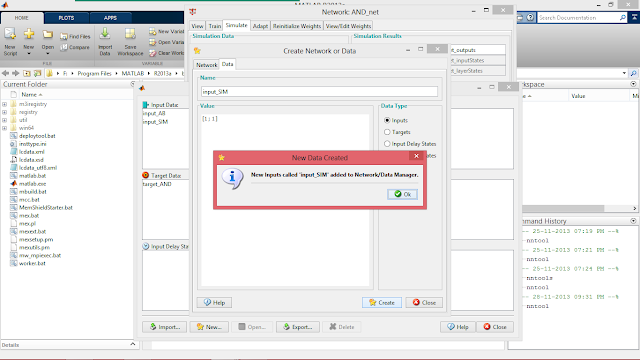Click the help question mark icon
Screen dimensions: 640x360
tap(530, 18)
